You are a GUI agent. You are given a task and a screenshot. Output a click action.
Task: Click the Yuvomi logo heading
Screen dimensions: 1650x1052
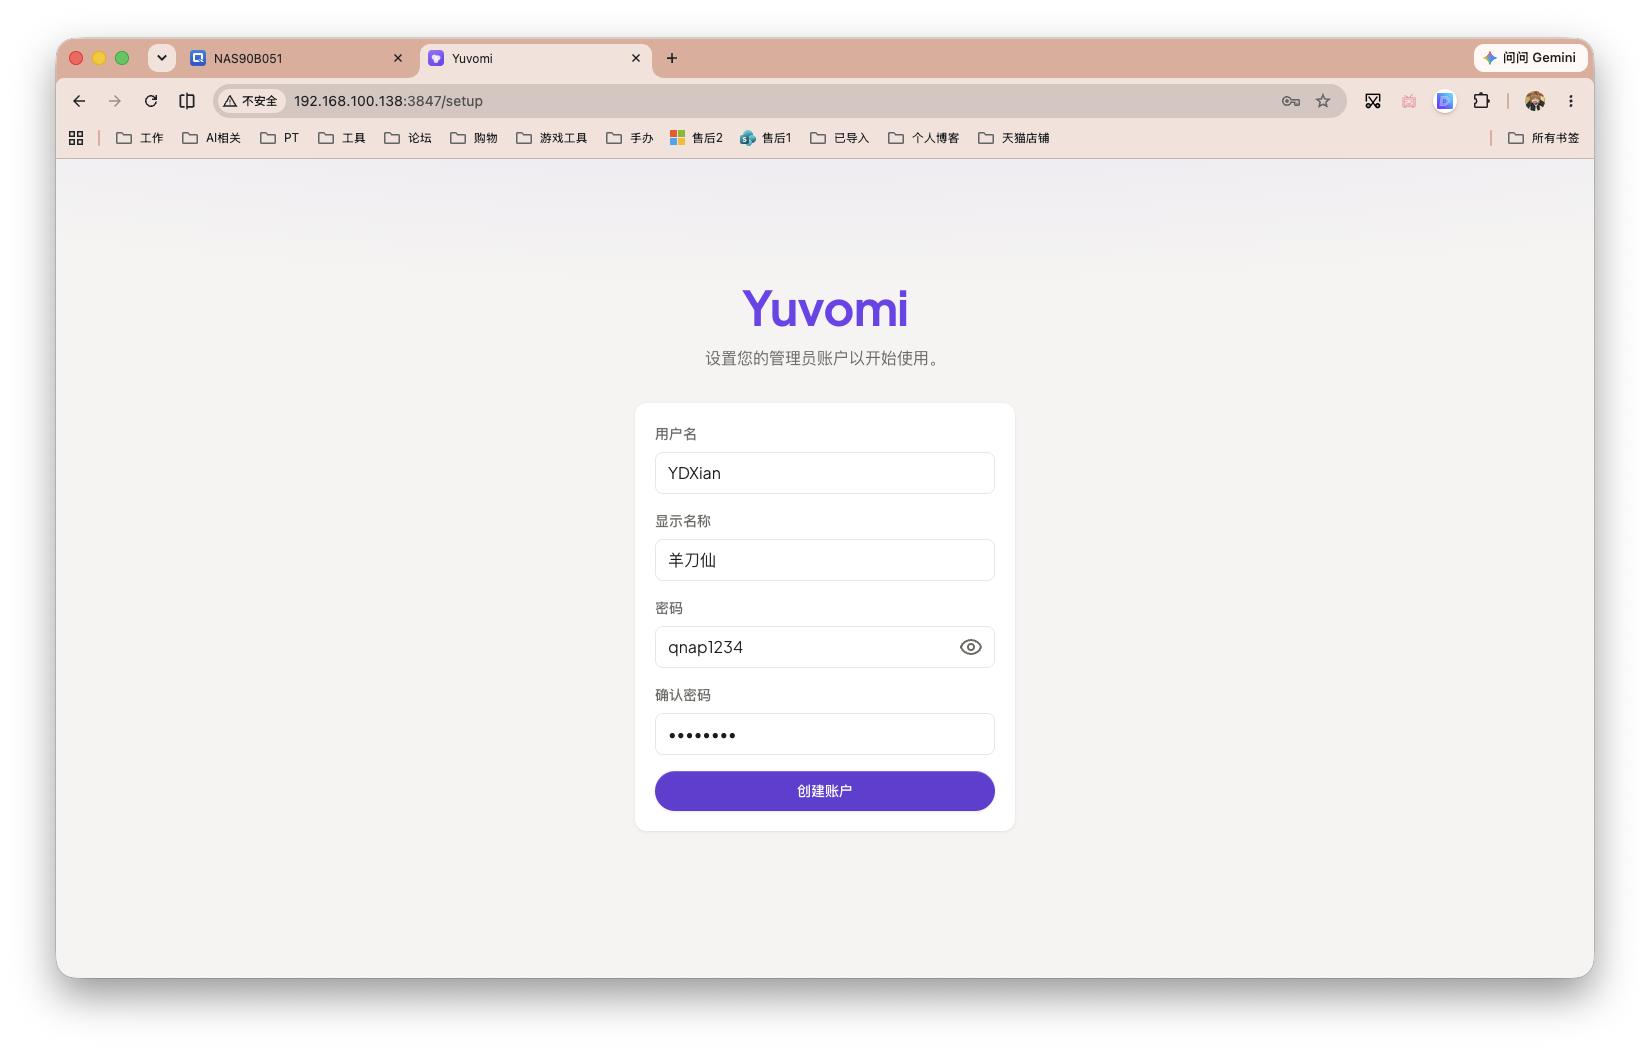click(x=825, y=309)
